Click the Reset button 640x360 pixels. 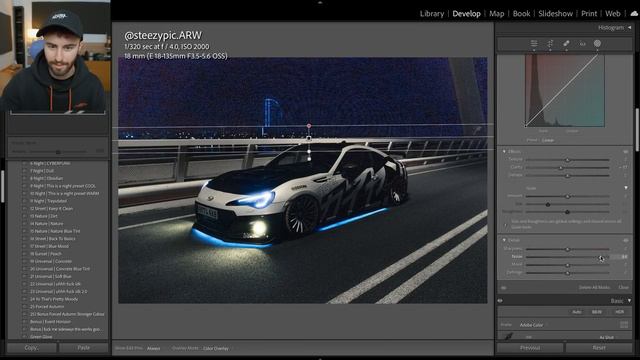tap(599, 348)
